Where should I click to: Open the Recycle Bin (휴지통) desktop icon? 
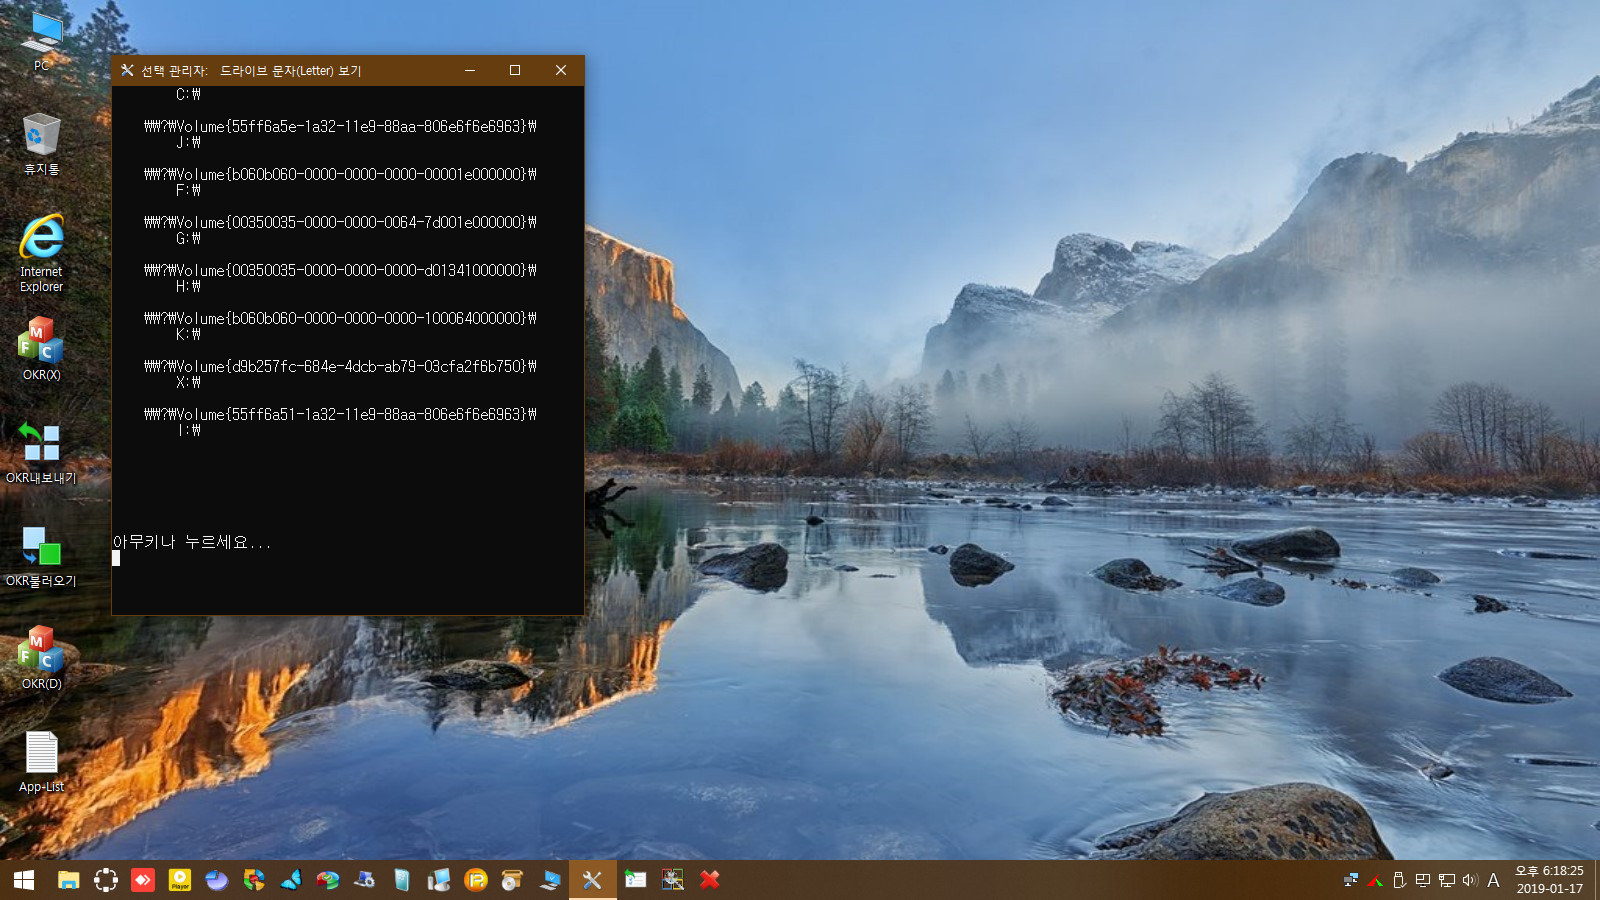[41, 144]
